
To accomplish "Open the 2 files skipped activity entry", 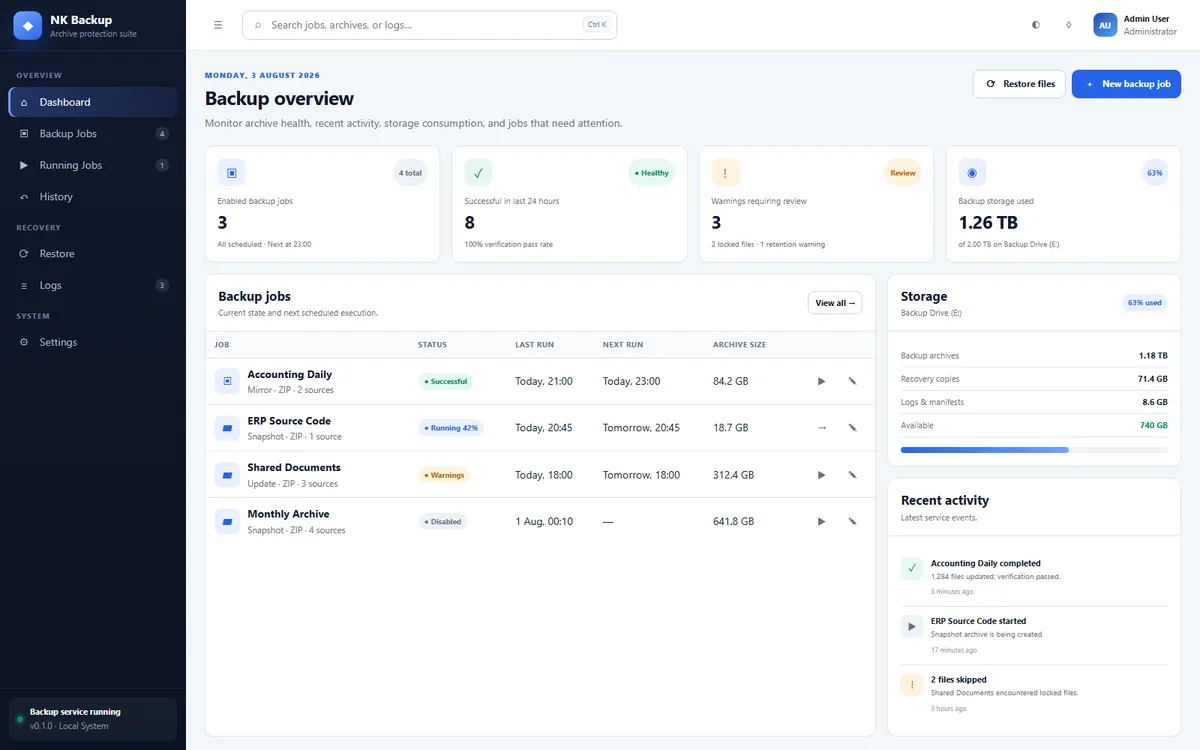I will pos(1034,693).
